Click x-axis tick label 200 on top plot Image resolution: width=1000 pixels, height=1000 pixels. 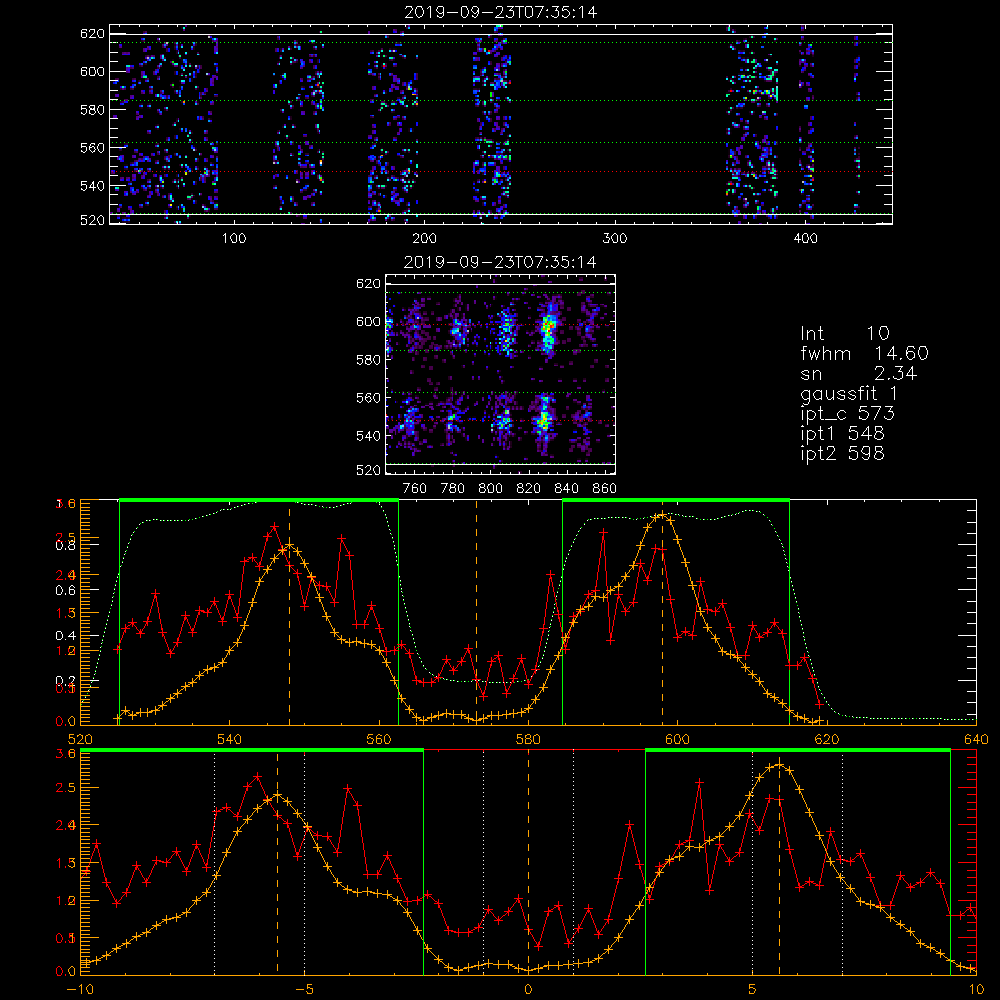[x=424, y=239]
